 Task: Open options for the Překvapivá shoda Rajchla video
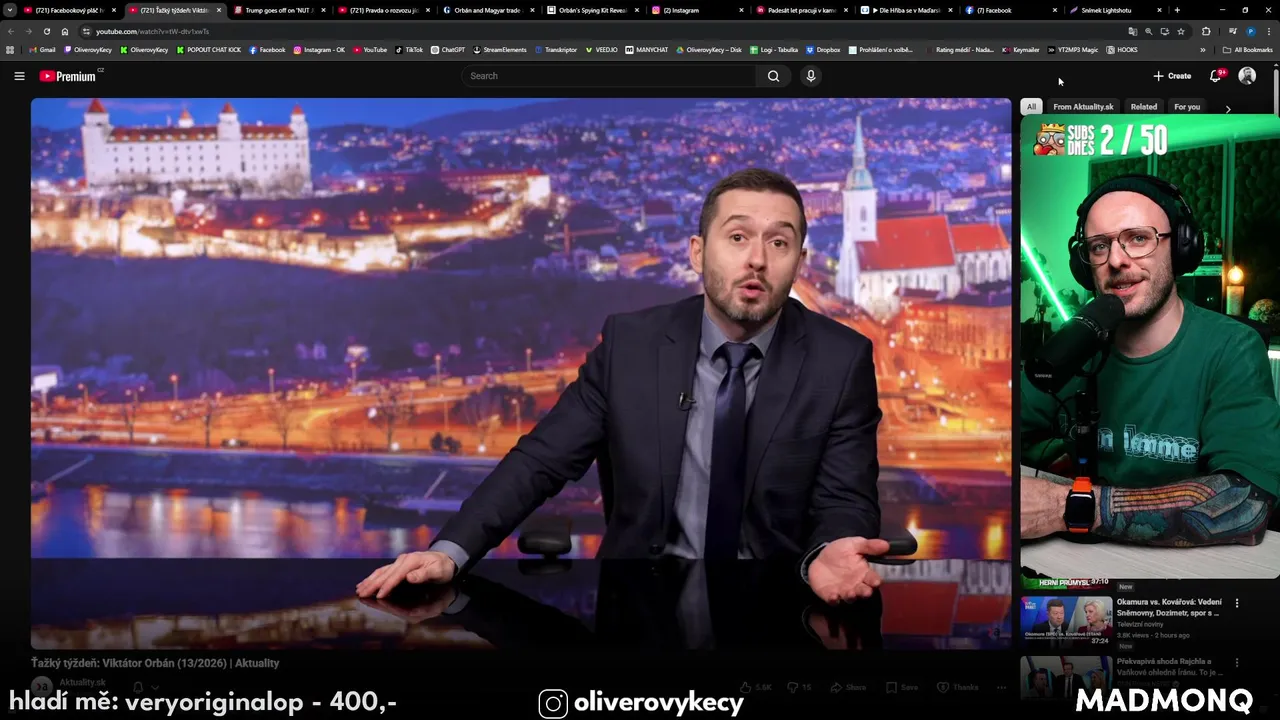tap(1237, 662)
